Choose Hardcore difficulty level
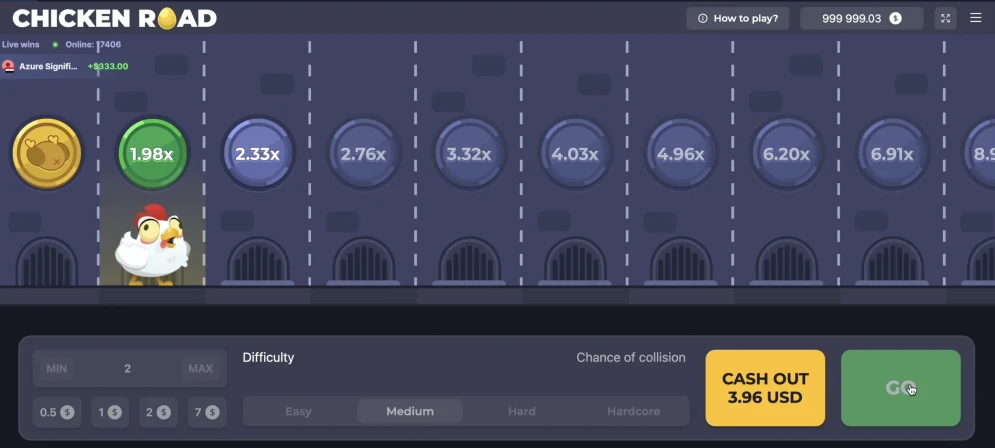 click(x=634, y=411)
